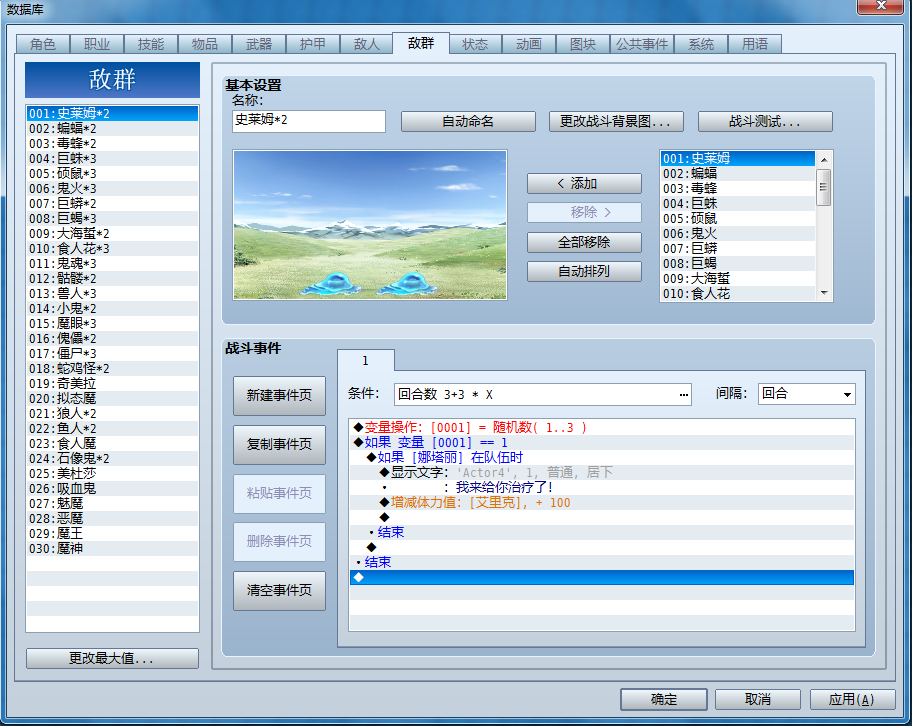The image size is (912, 726).
Task: Click the 自动排列 button
Action: point(584,272)
